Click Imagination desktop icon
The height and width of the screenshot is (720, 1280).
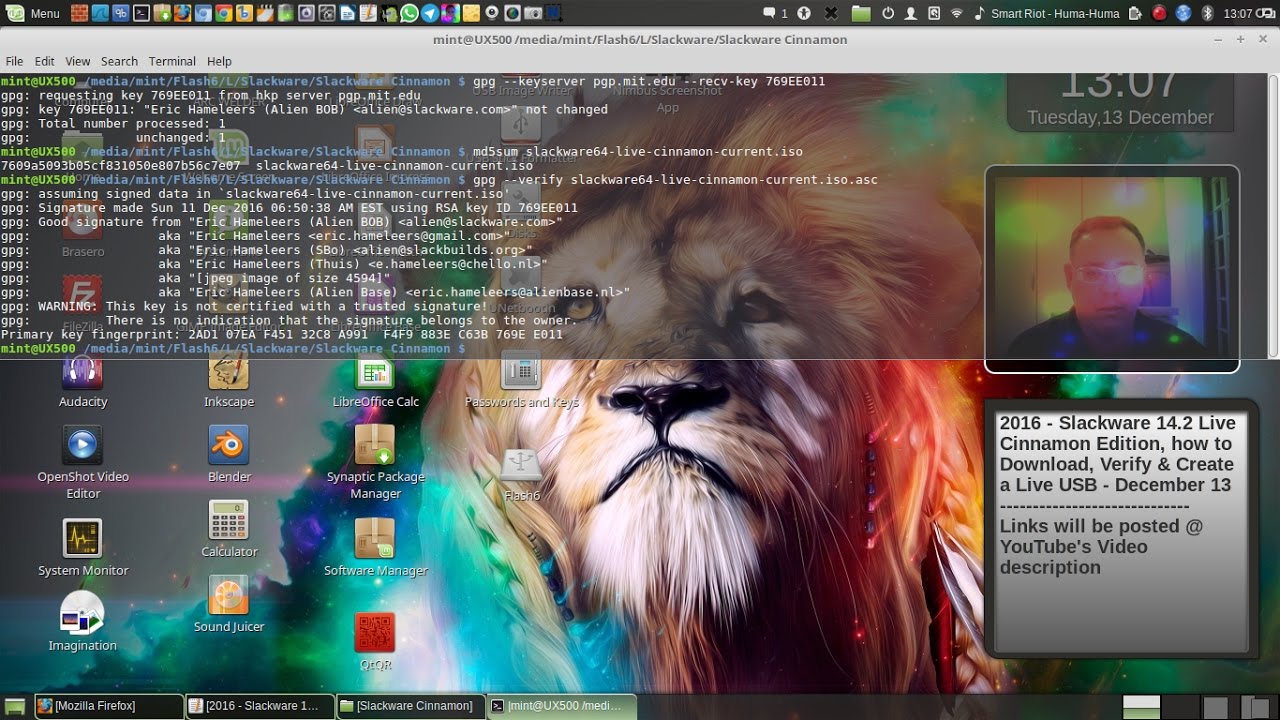(83, 622)
